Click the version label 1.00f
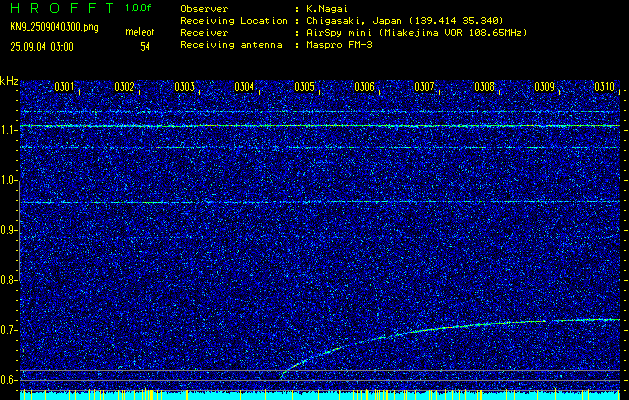Screen dimensions: 629x400 point(138,8)
